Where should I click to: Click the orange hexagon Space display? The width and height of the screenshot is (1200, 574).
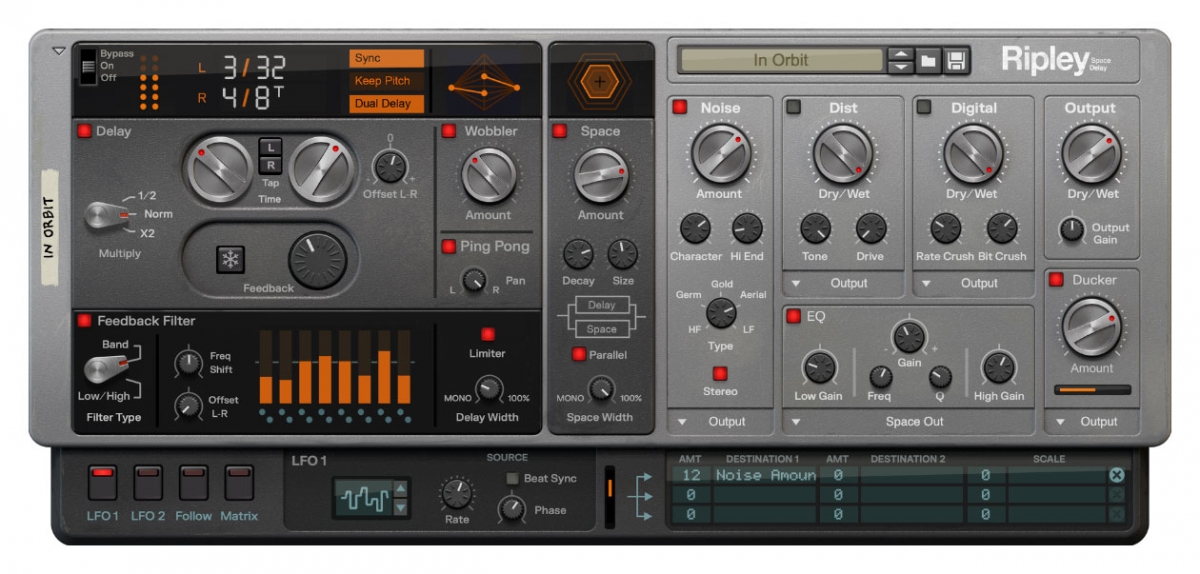599,82
